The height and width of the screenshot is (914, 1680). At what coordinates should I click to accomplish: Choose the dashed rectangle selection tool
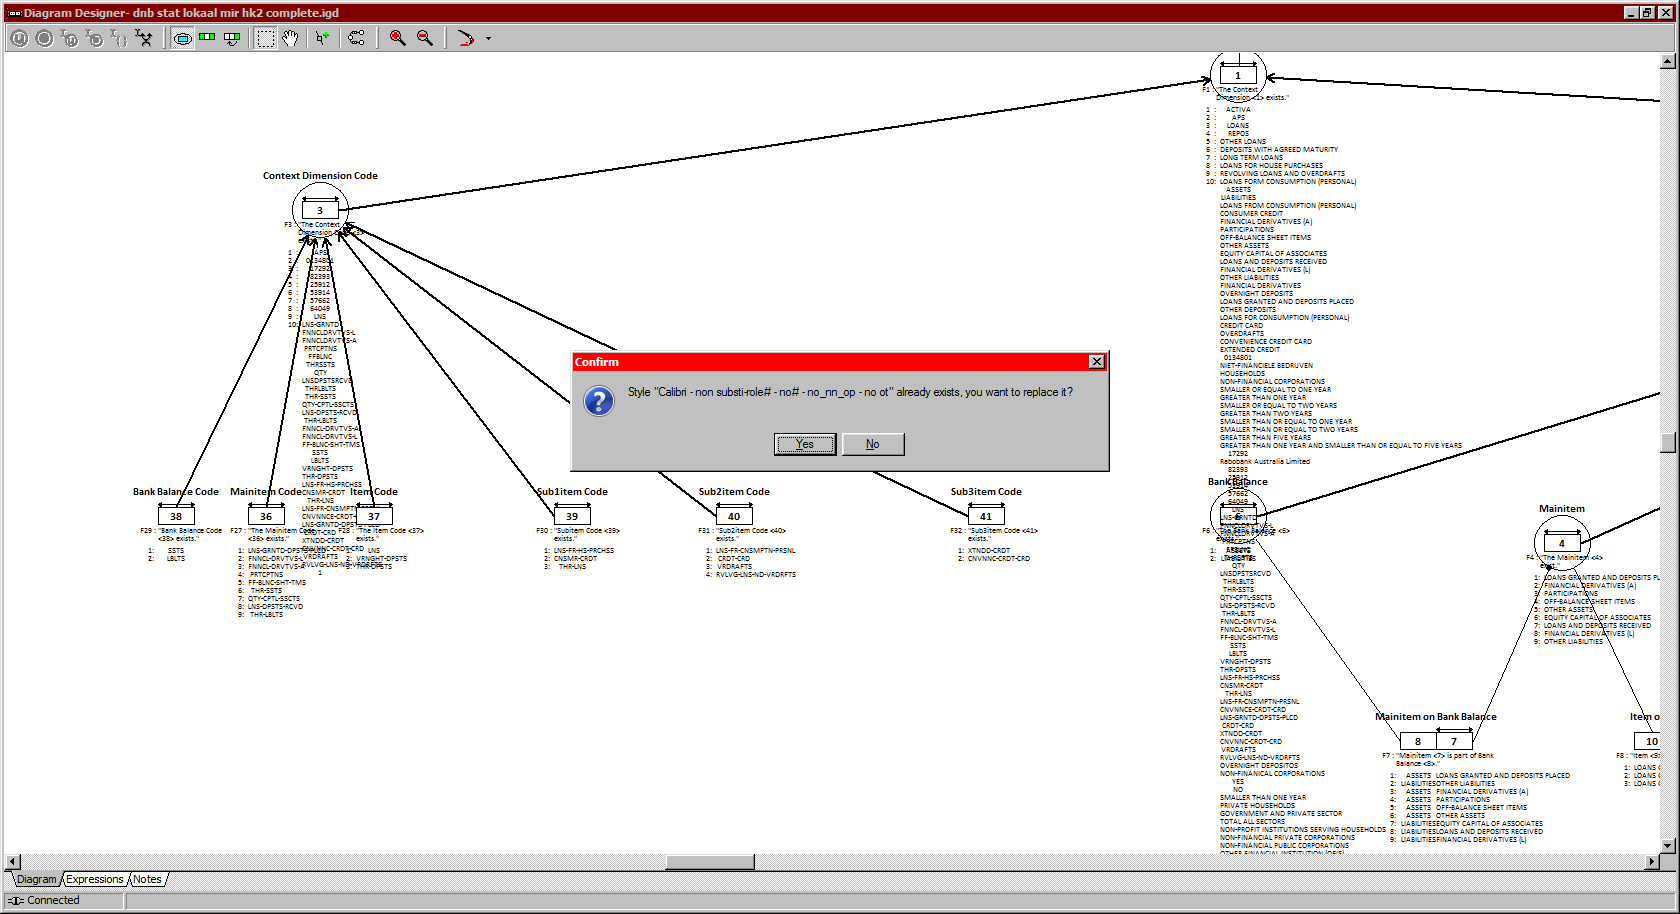tap(265, 38)
